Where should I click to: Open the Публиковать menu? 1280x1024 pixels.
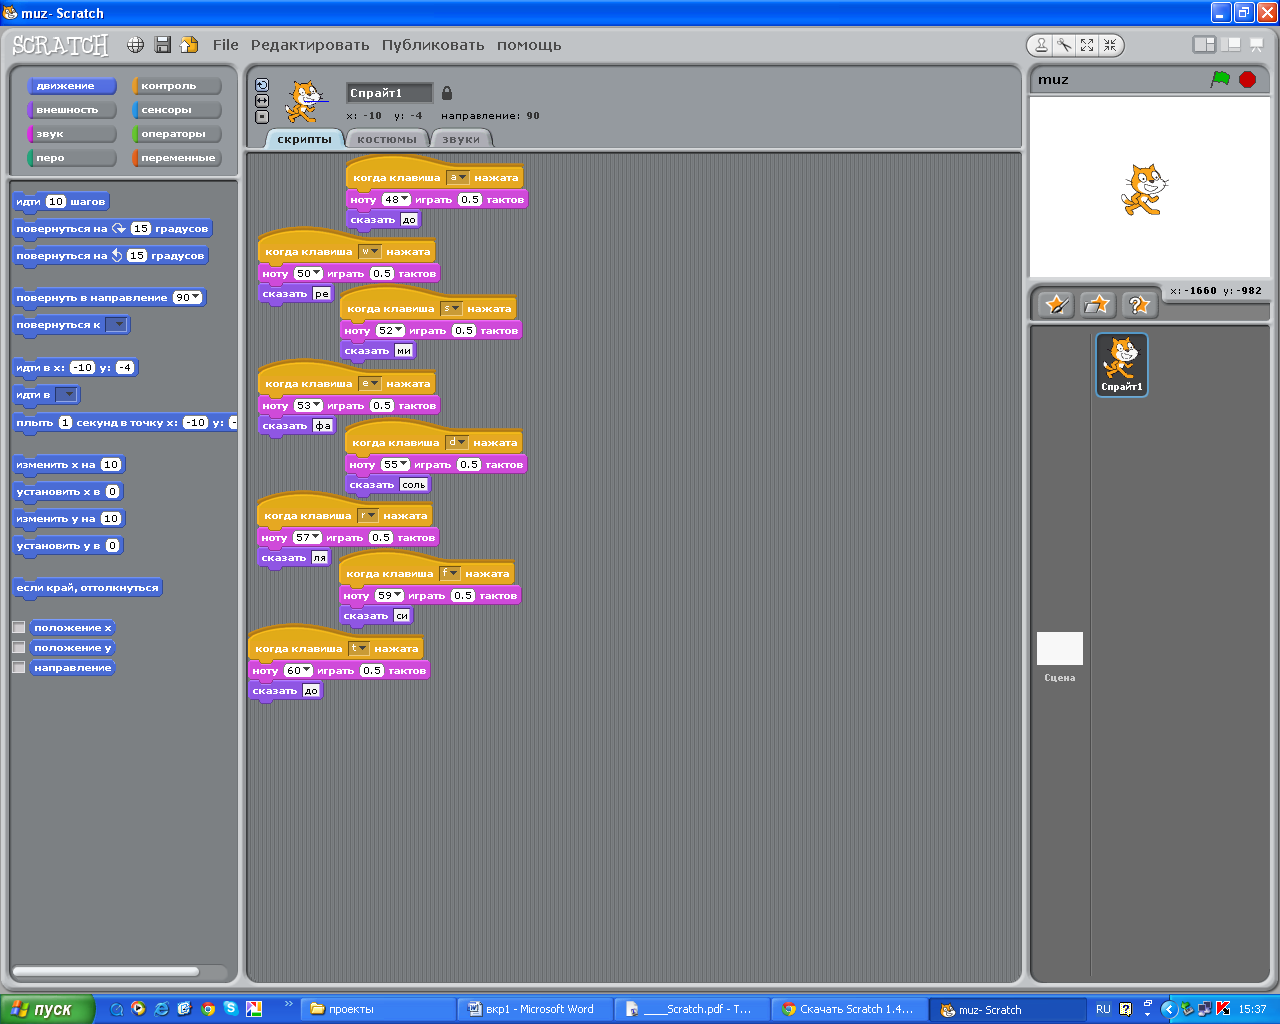click(x=433, y=45)
